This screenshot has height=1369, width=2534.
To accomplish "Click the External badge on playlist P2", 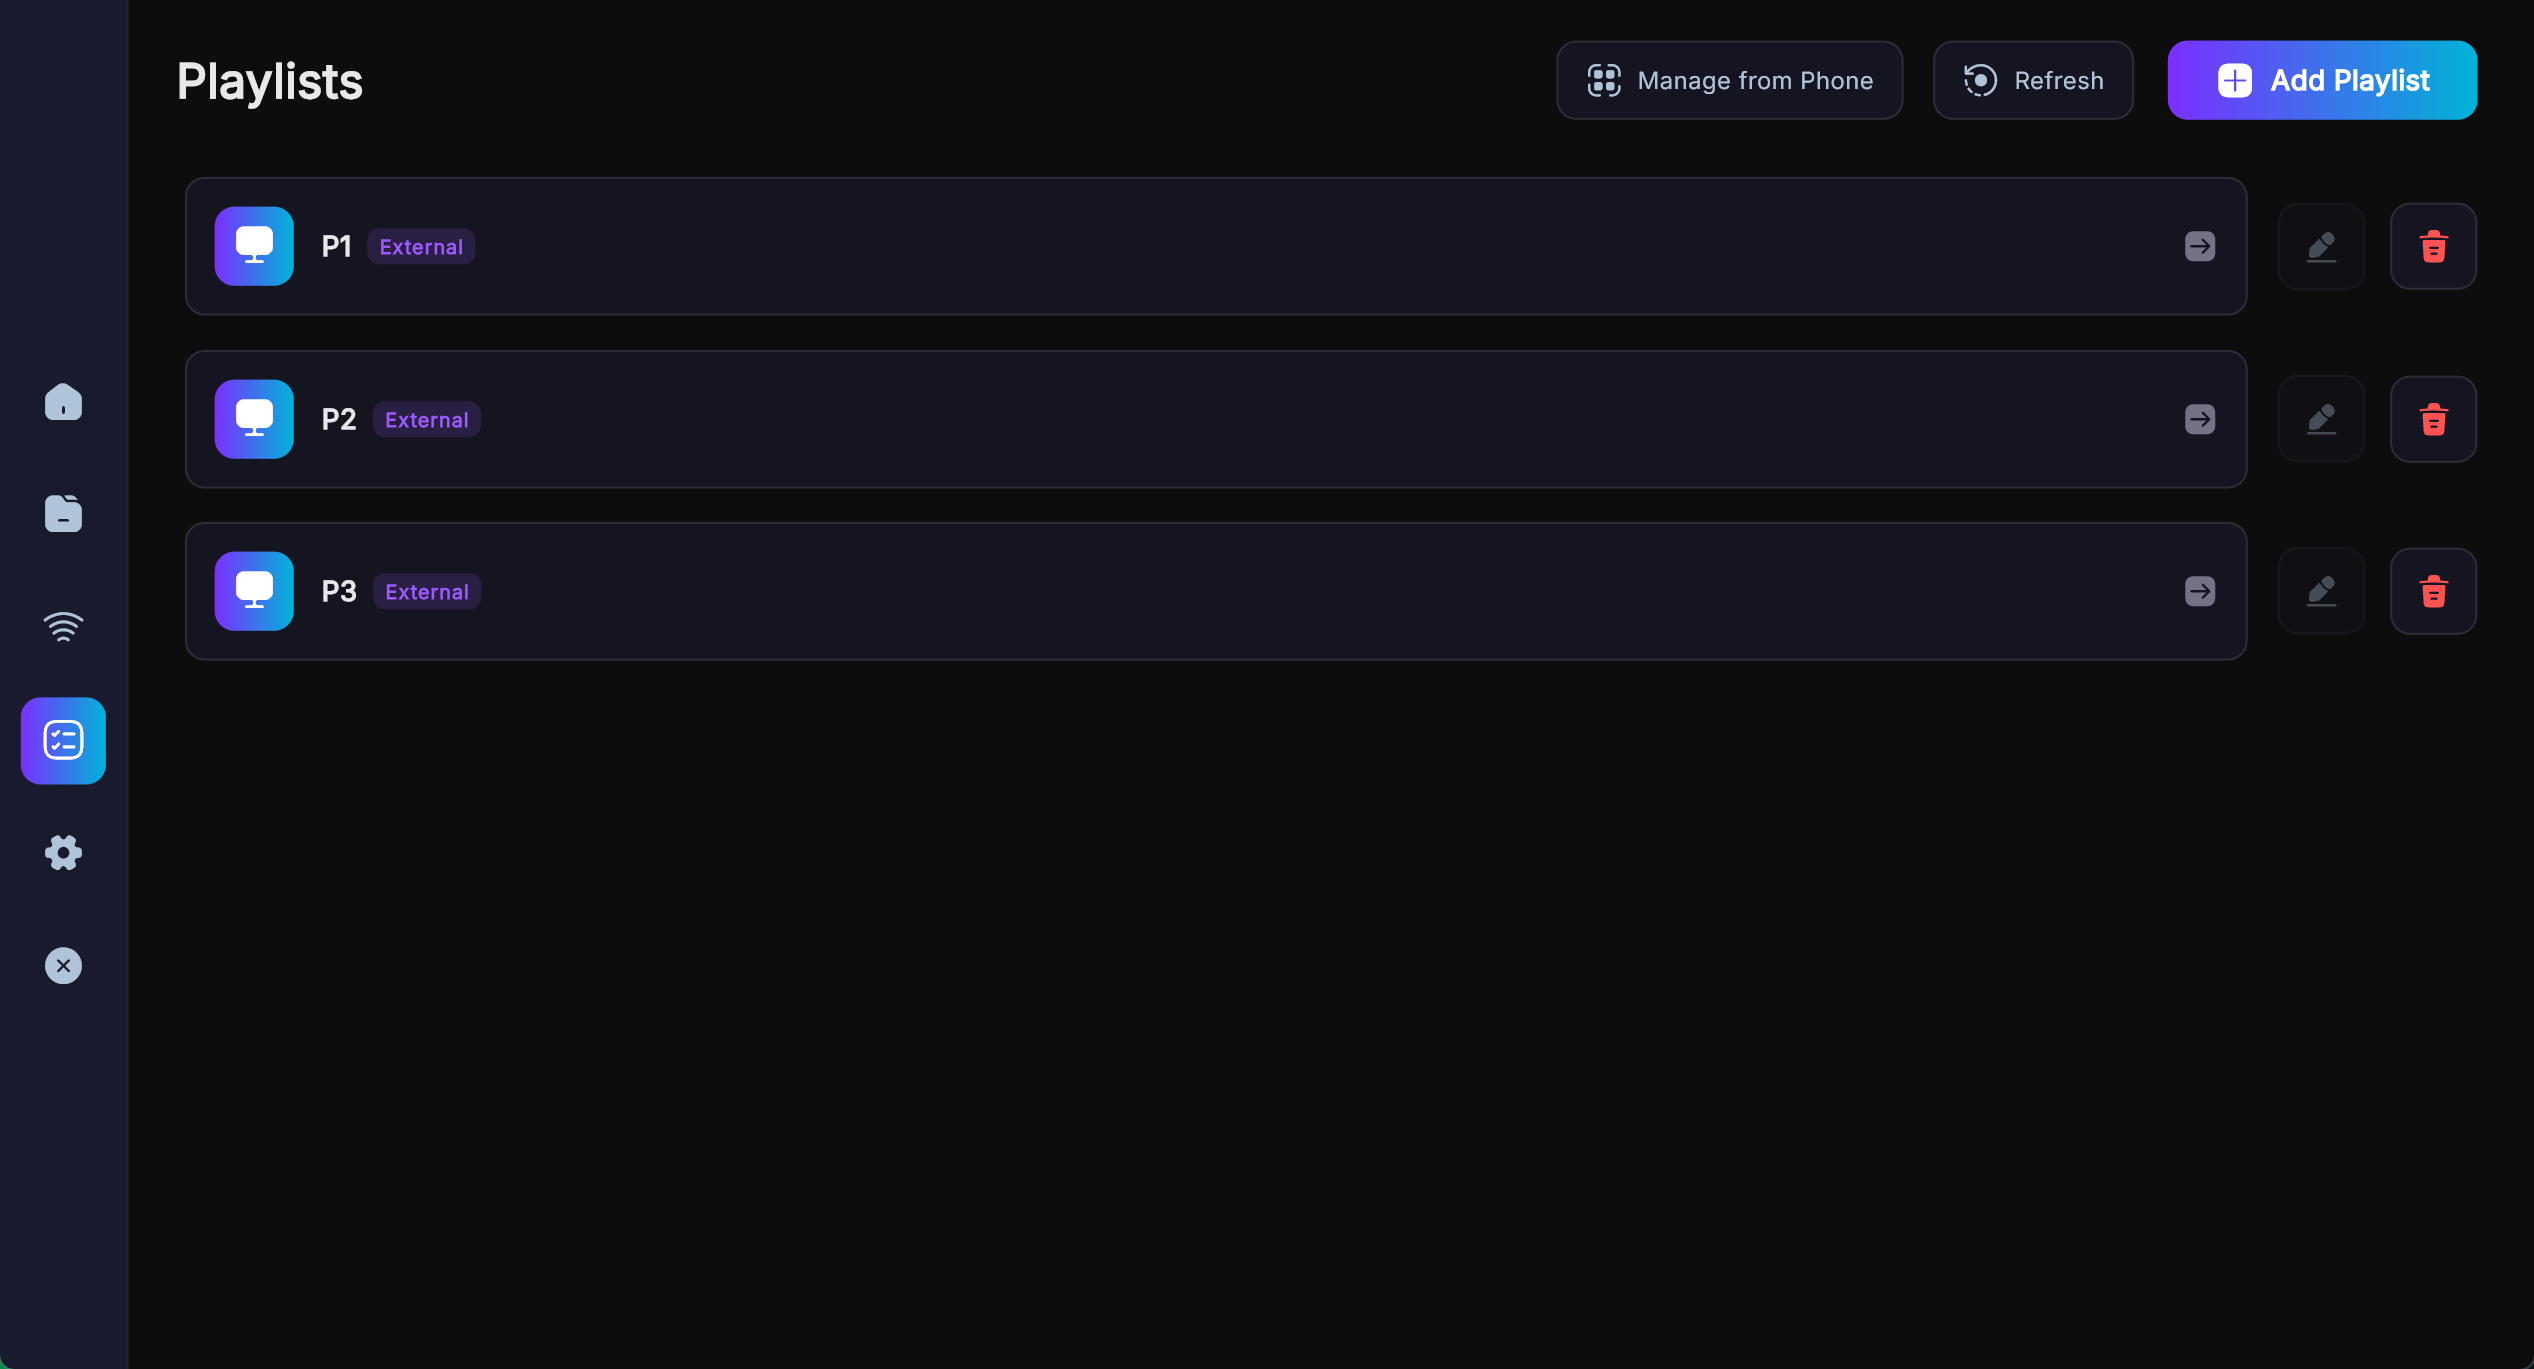I will [x=426, y=419].
